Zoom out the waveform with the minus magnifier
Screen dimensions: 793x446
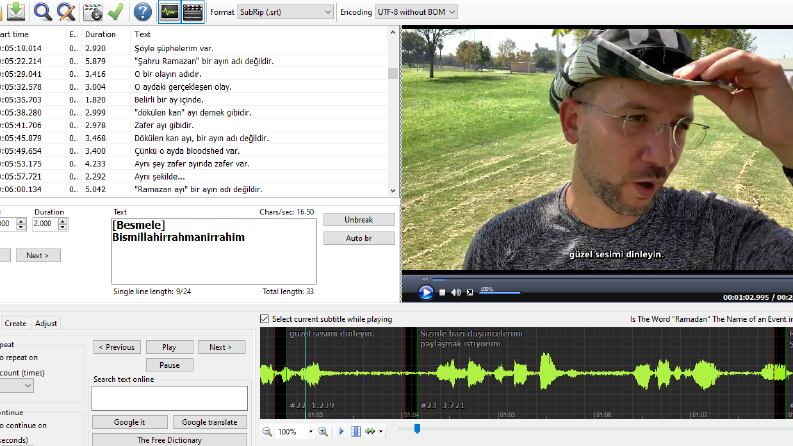[267, 431]
